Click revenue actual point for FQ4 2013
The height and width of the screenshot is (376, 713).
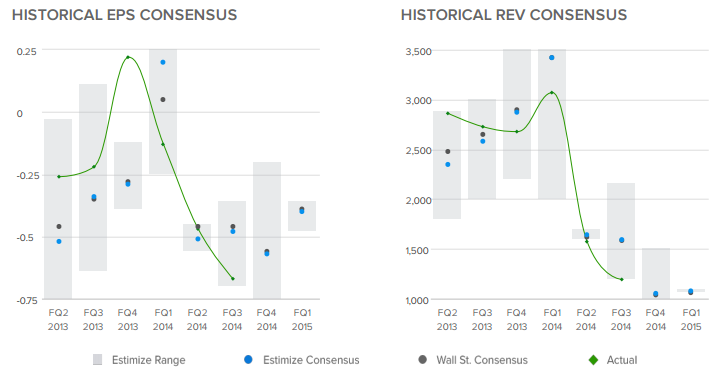point(517,132)
